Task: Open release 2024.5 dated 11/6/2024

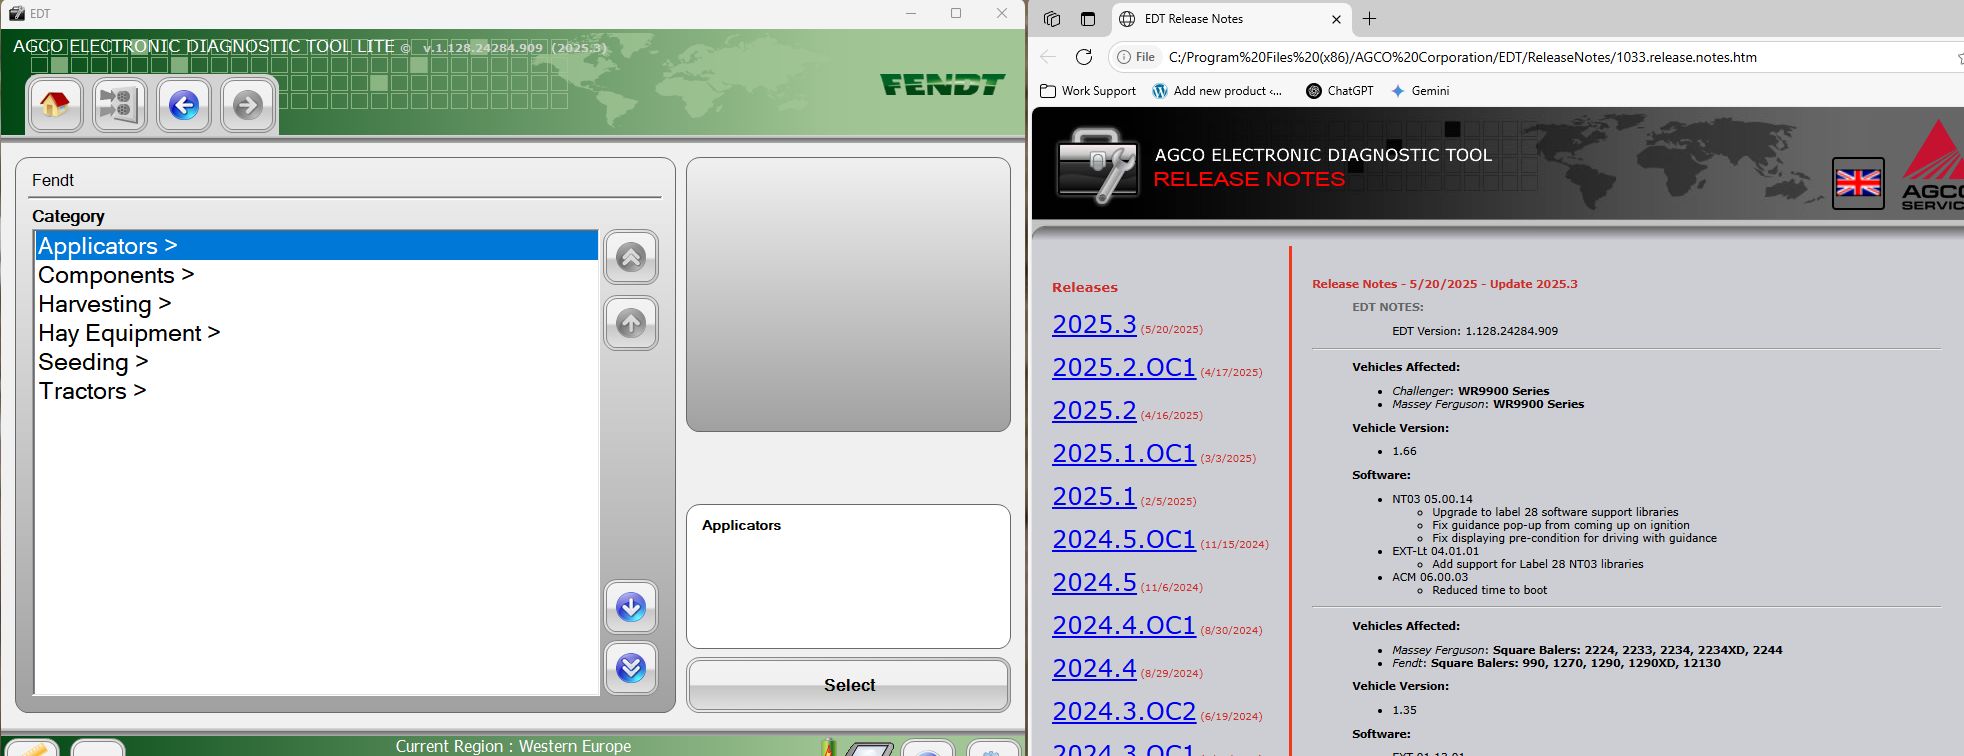Action: (x=1094, y=583)
